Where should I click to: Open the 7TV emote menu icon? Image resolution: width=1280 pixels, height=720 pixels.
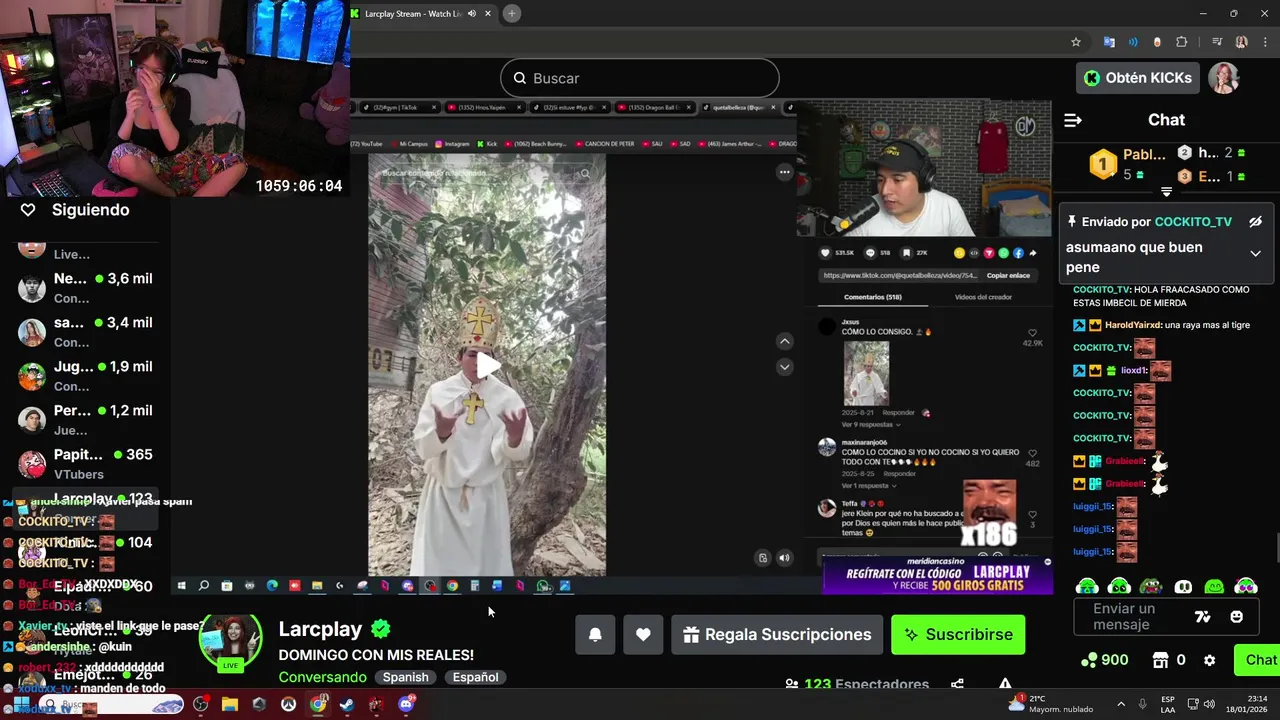click(1203, 617)
